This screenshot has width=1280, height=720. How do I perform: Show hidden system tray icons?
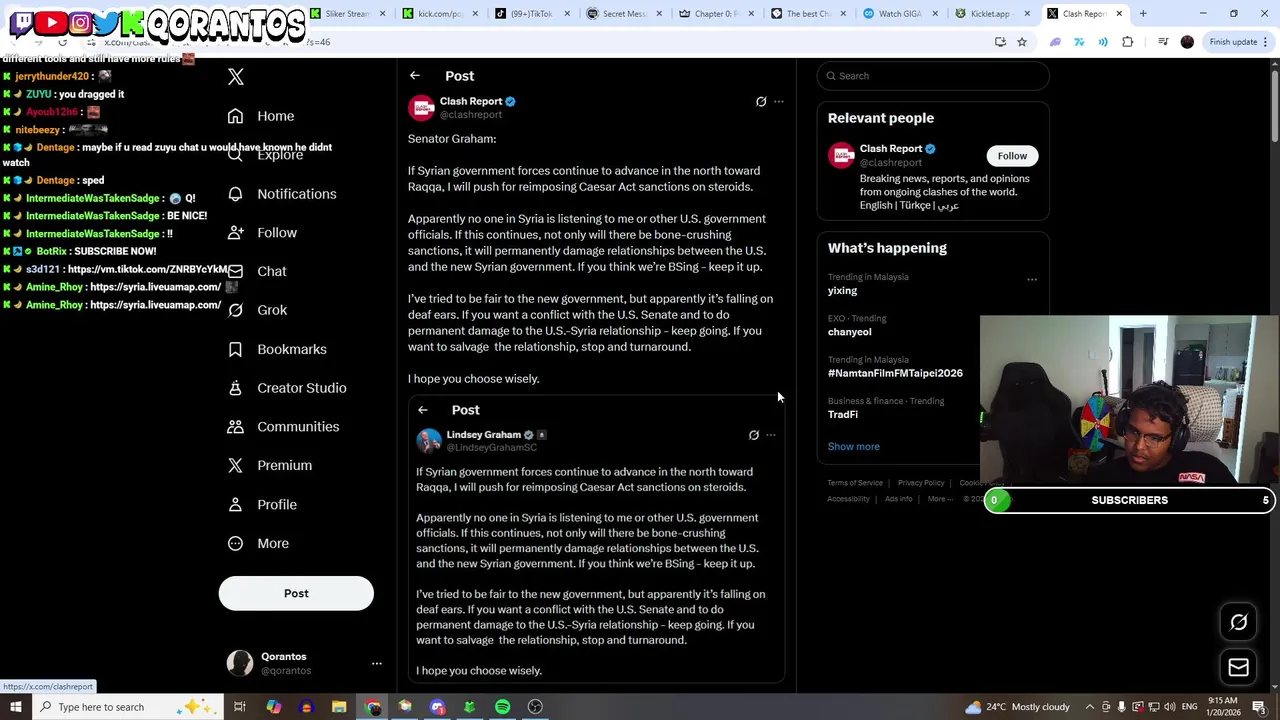point(1090,707)
